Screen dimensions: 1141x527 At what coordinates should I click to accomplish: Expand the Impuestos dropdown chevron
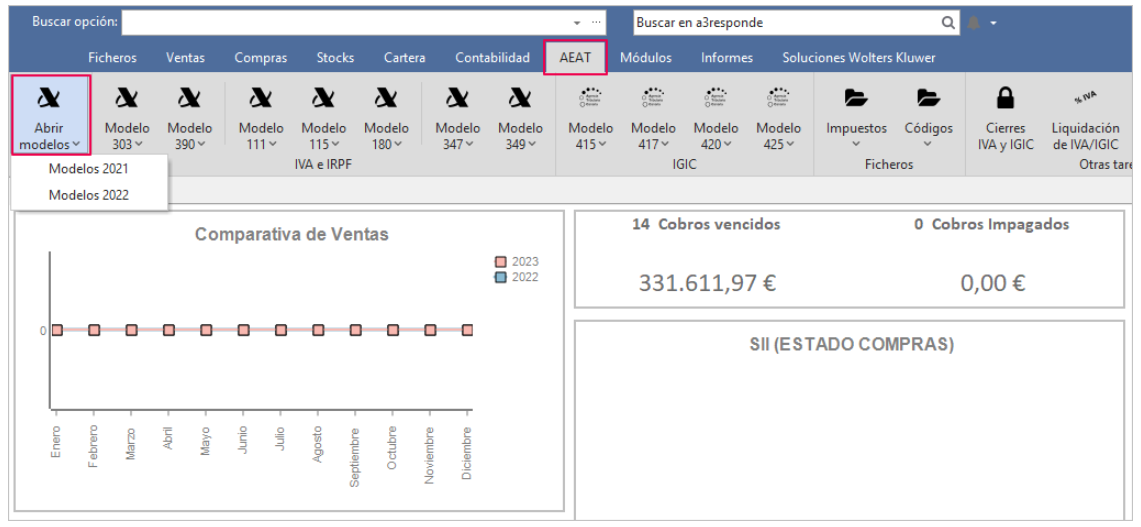pos(856,143)
